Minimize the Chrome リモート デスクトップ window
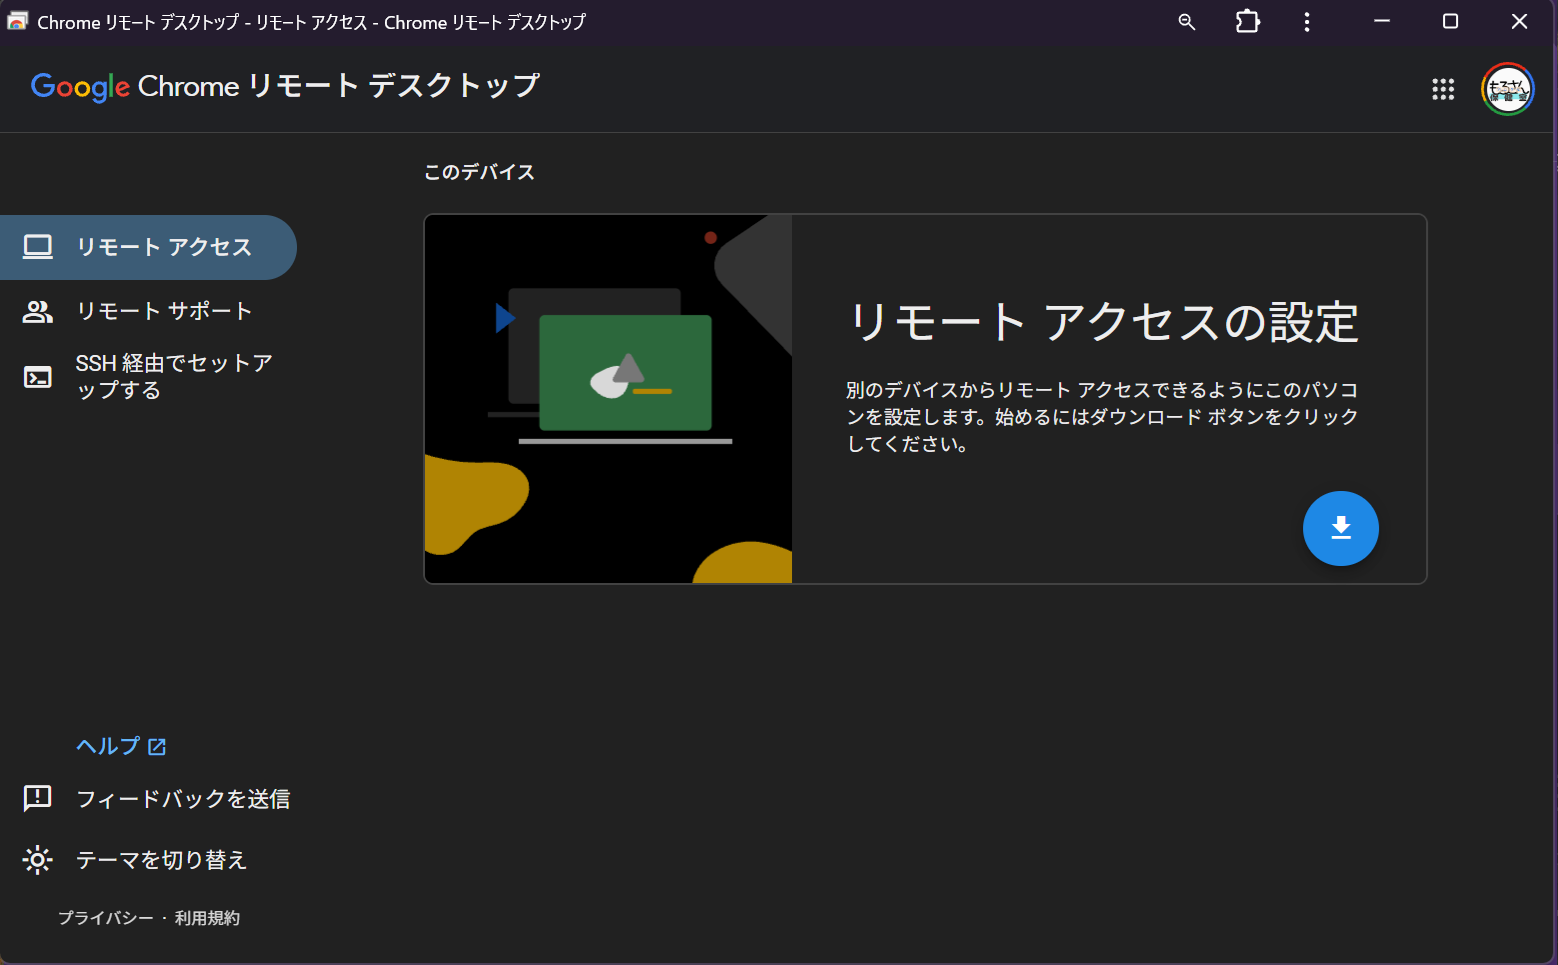Image resolution: width=1558 pixels, height=965 pixels. tap(1382, 22)
